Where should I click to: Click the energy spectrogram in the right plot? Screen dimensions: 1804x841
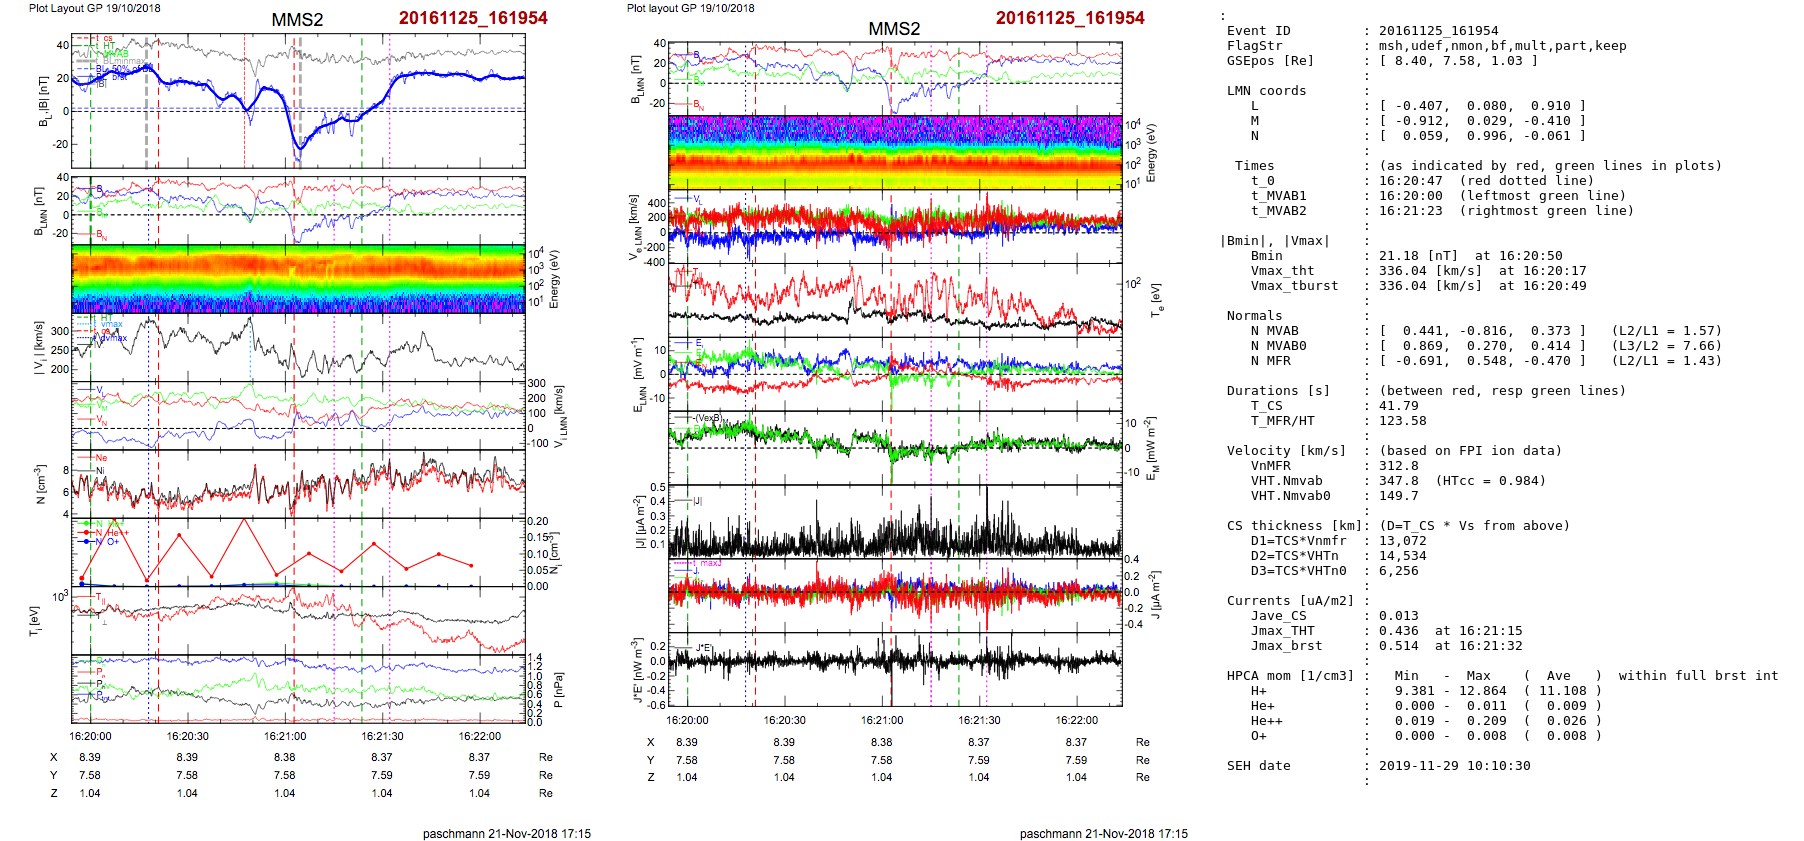(x=895, y=152)
